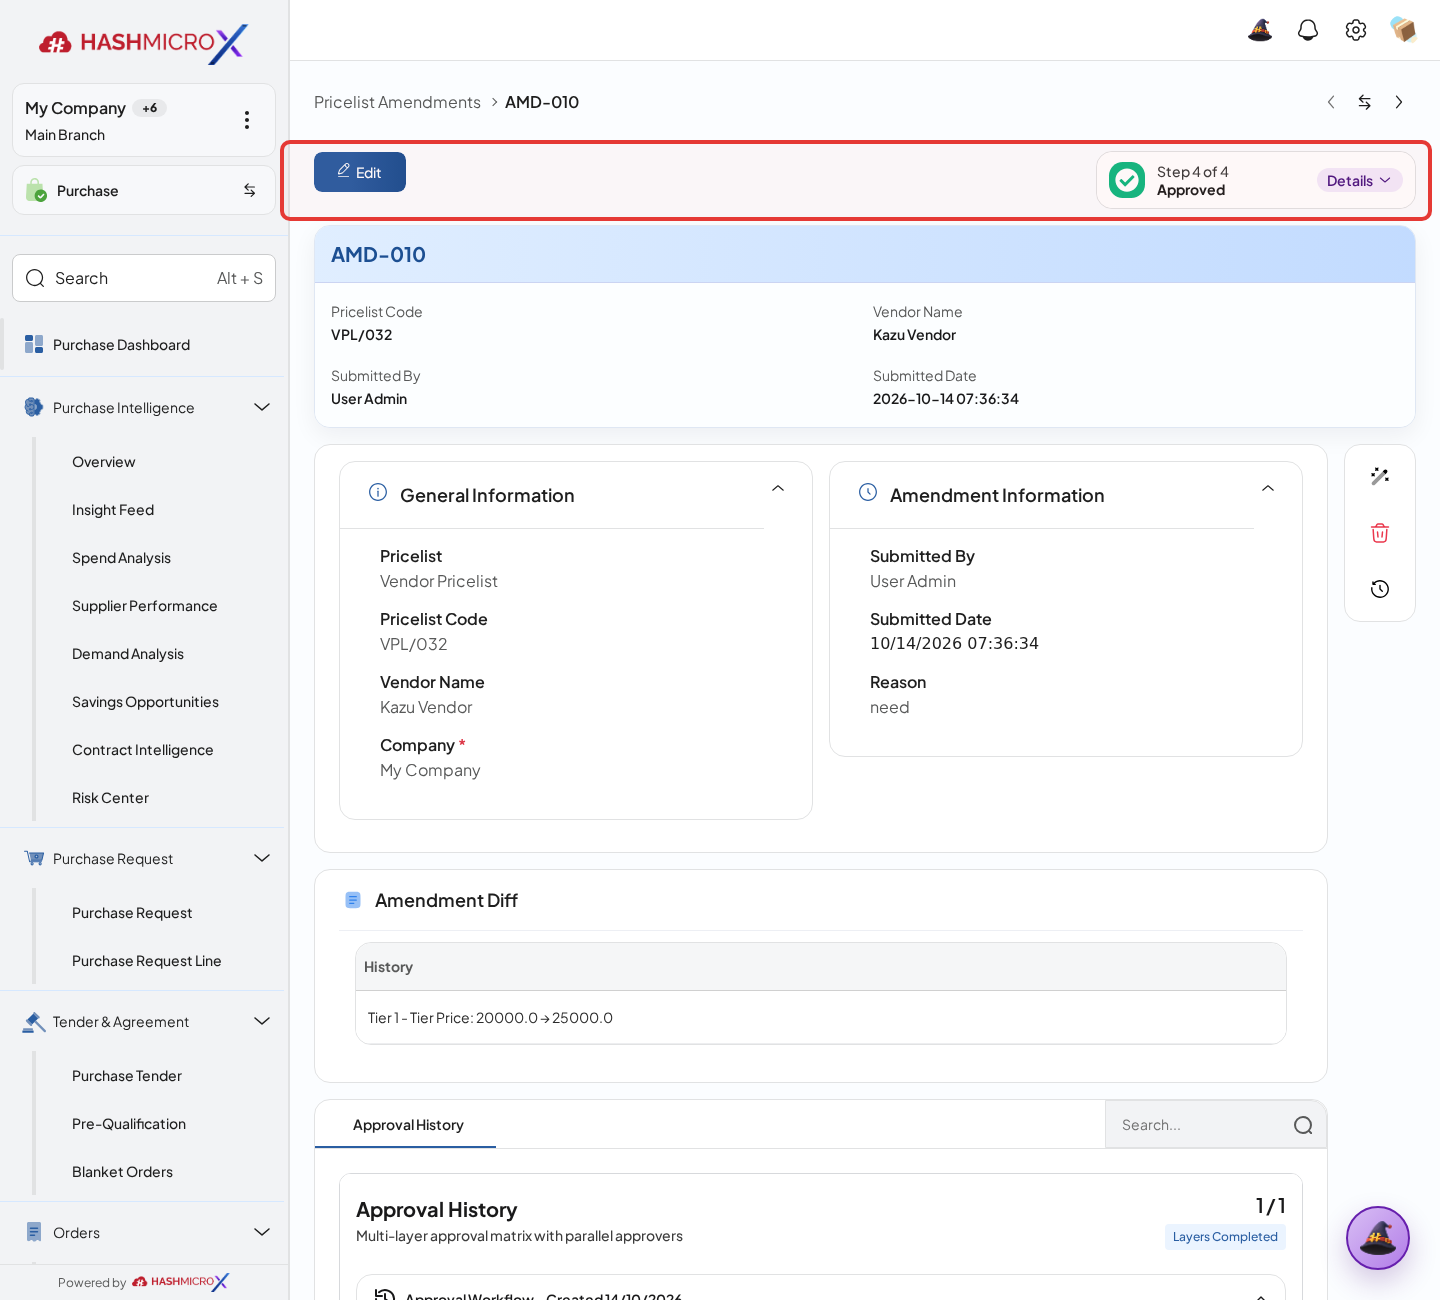This screenshot has height=1300, width=1440.
Task: Open Spend Analysis page
Action: 121,558
